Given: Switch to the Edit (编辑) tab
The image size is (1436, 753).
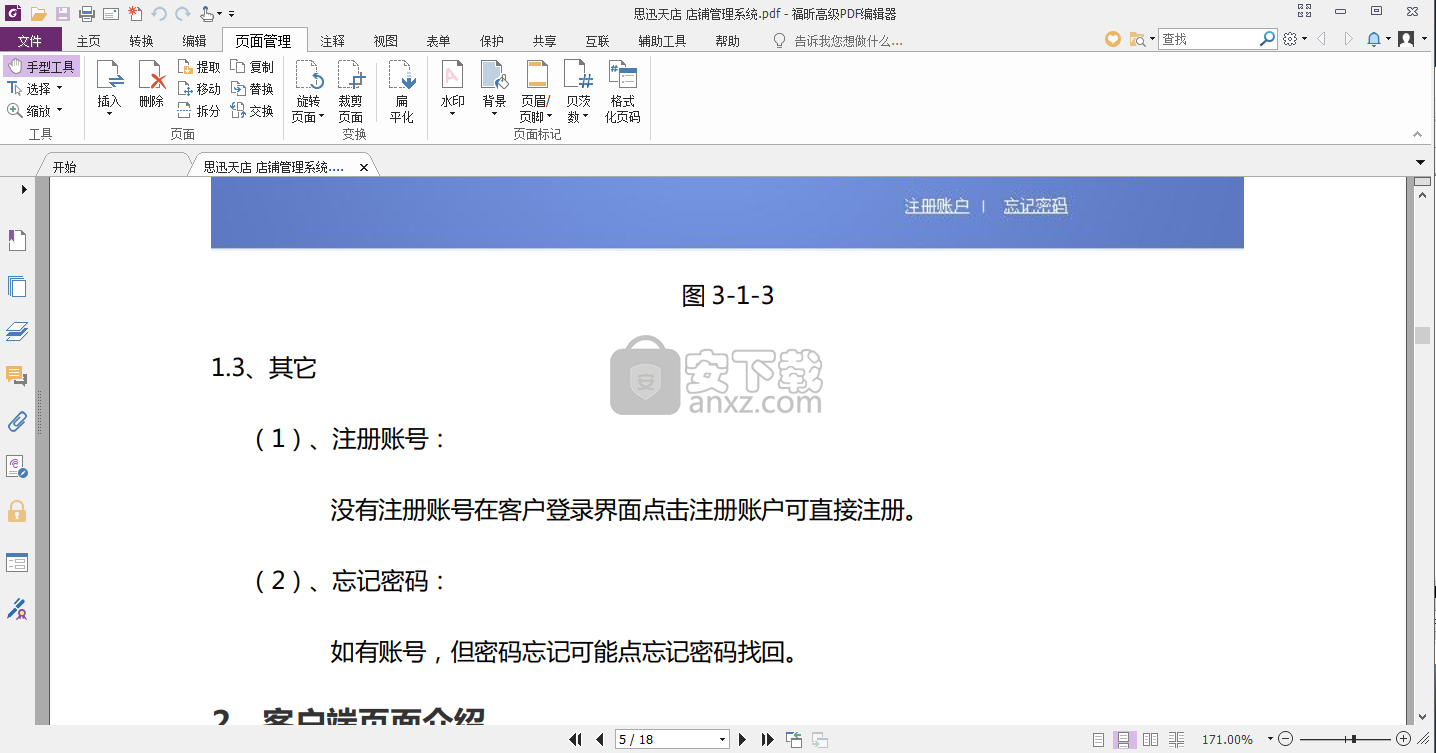Looking at the screenshot, I should point(194,41).
